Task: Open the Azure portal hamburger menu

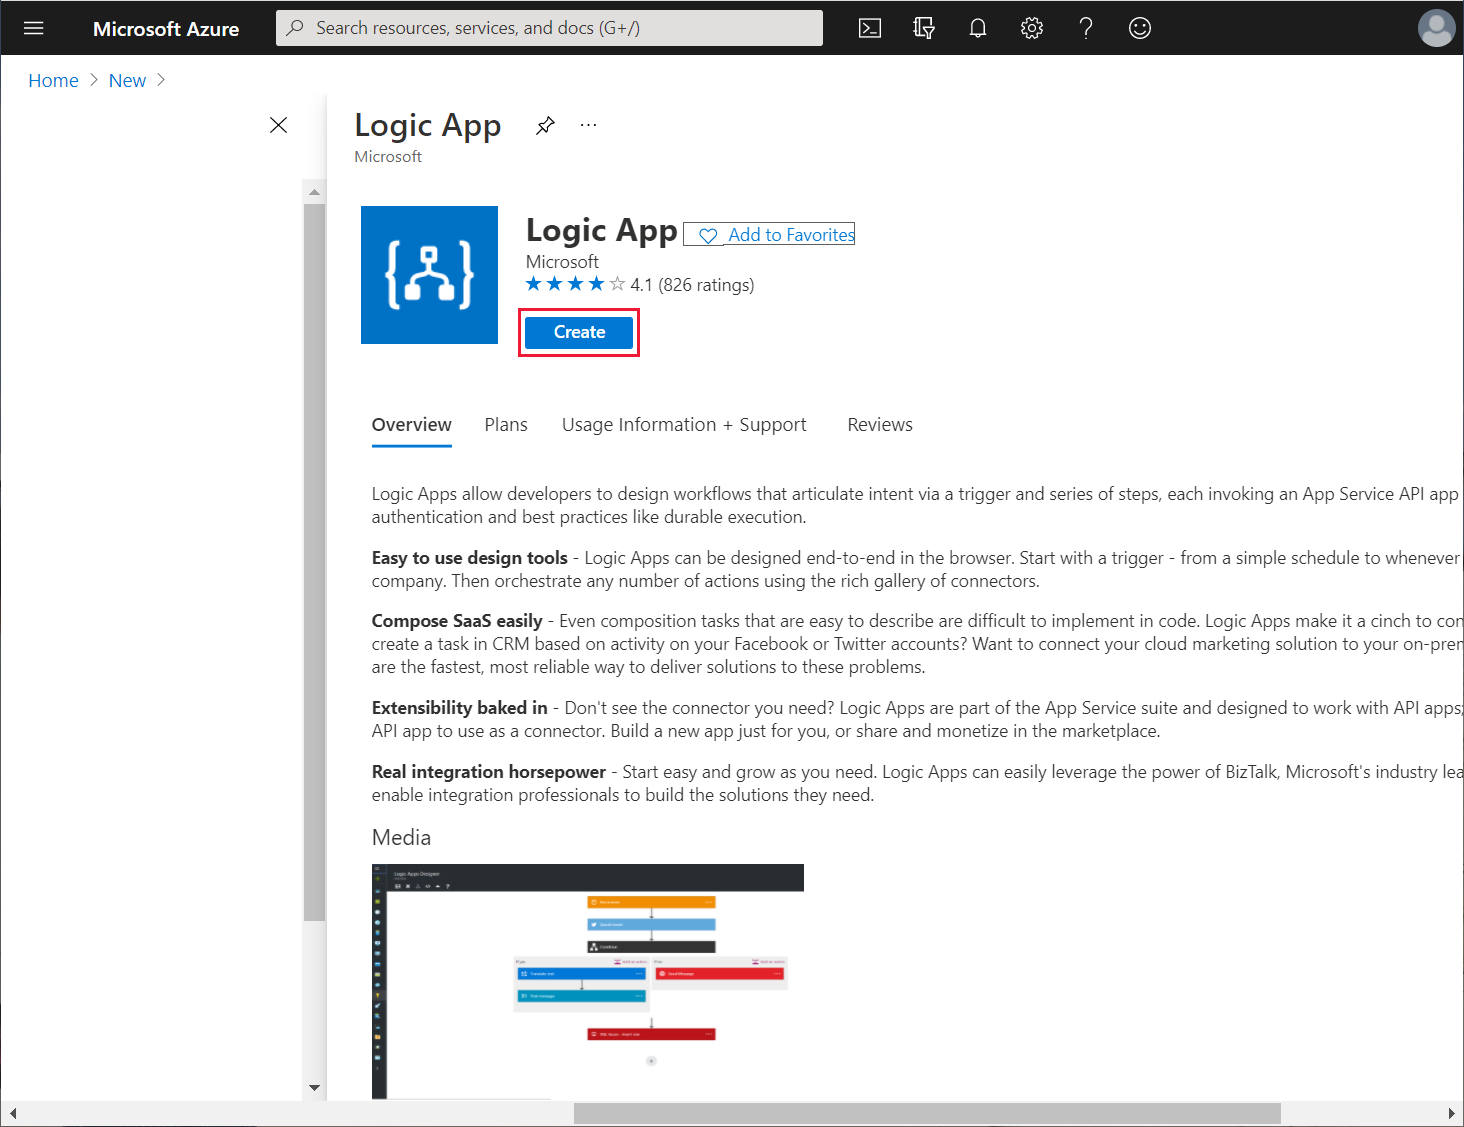Action: (x=33, y=28)
